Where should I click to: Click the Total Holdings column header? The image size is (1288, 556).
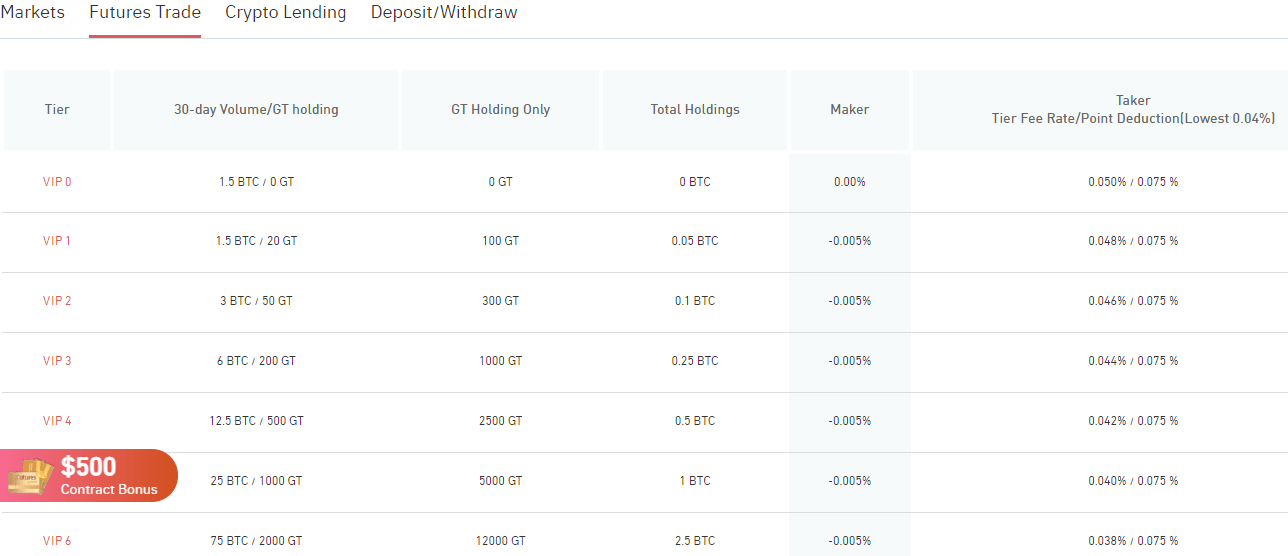(695, 110)
